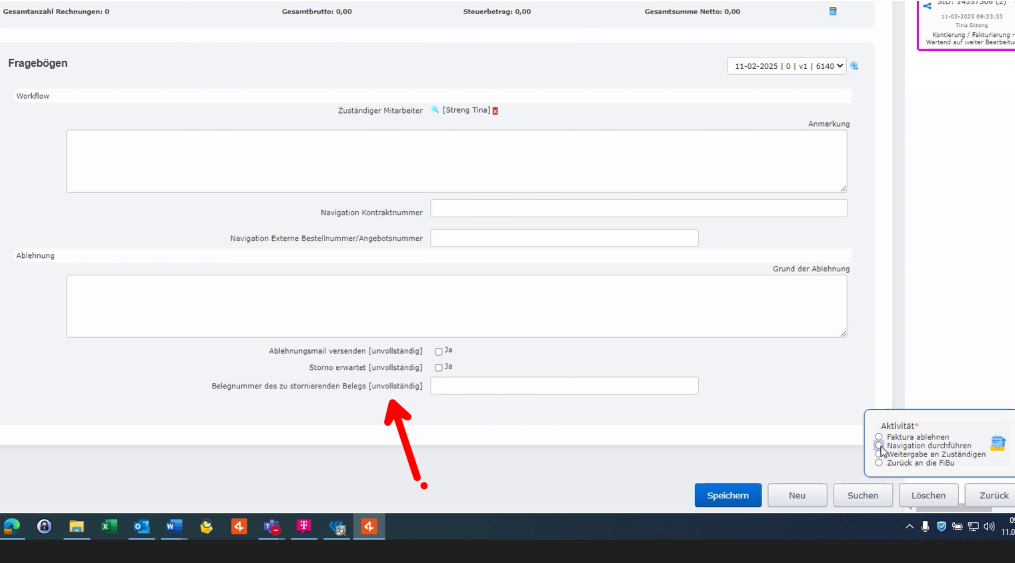
Task: Remove assigned employee Streng Tina via red icon
Action: pyautogui.click(x=495, y=111)
